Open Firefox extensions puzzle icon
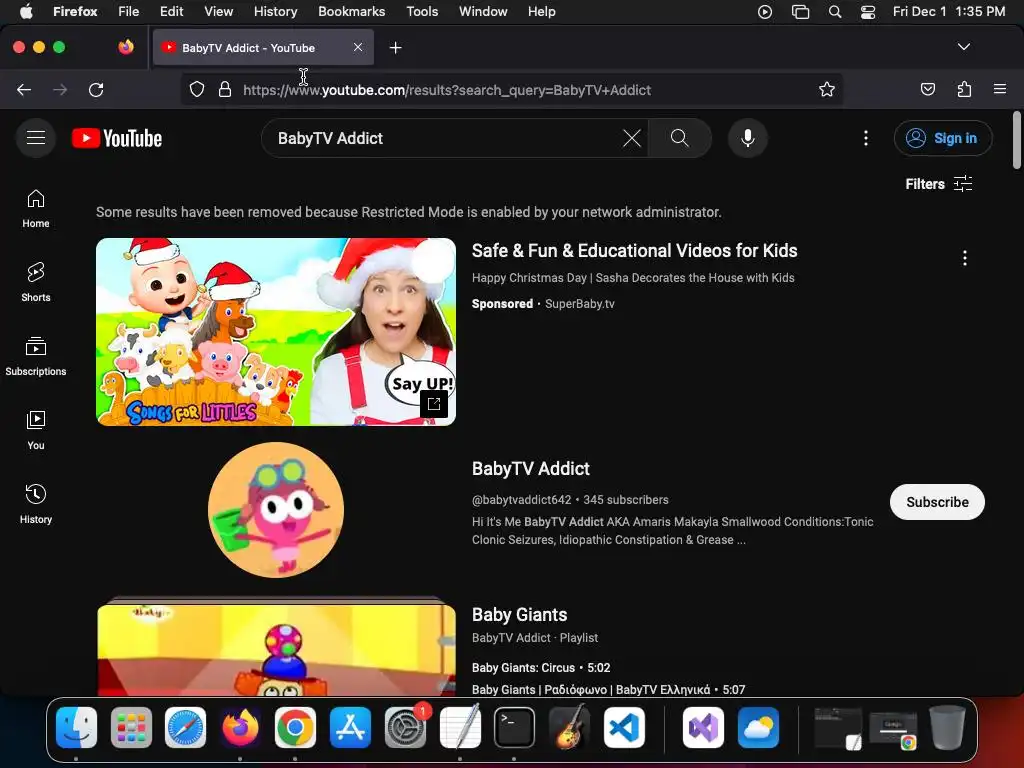Viewport: 1024px width, 768px height. click(964, 89)
